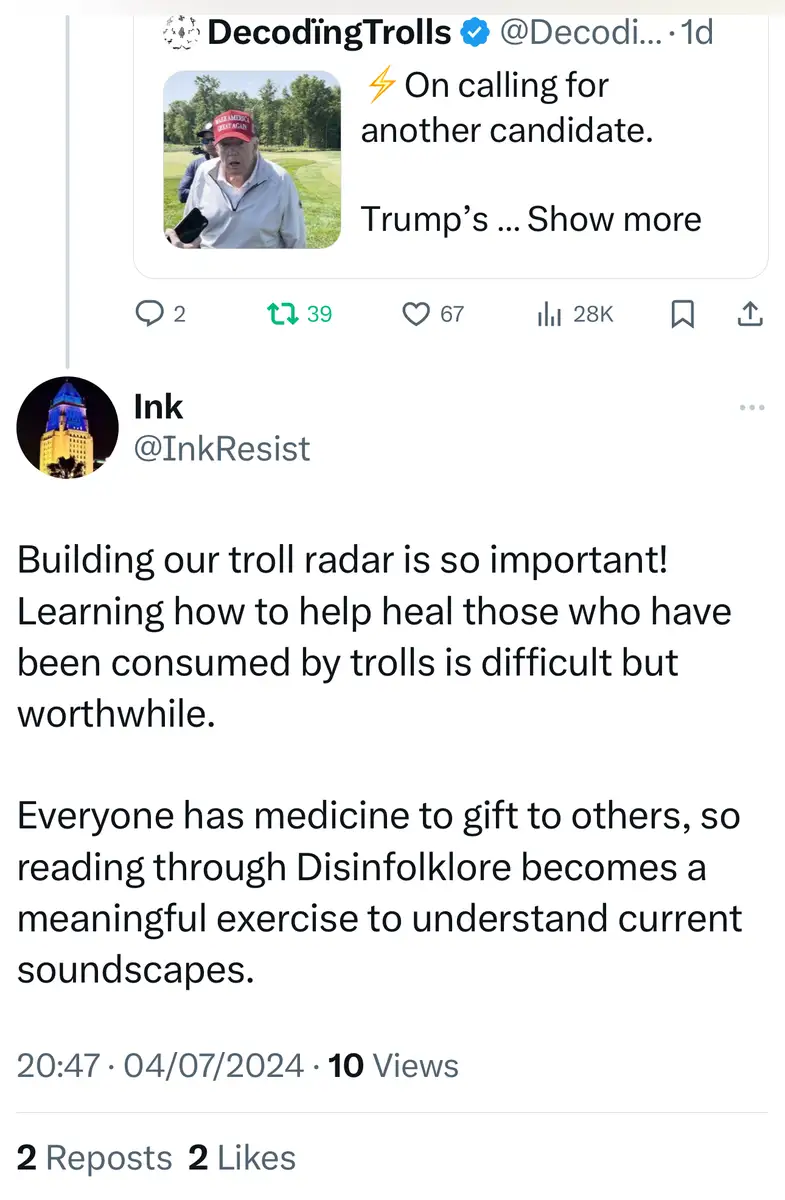Tap the share icon for the tweet

click(749, 314)
